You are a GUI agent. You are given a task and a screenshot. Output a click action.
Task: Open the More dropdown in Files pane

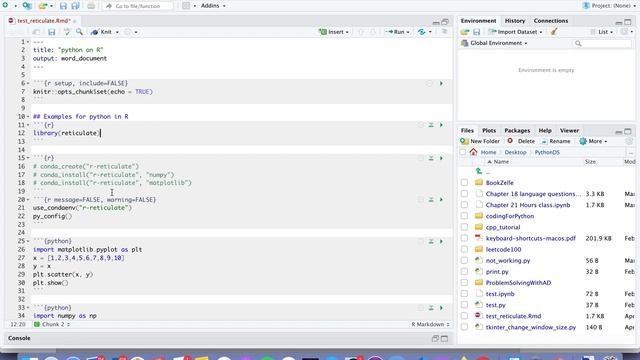pyautogui.click(x=593, y=141)
